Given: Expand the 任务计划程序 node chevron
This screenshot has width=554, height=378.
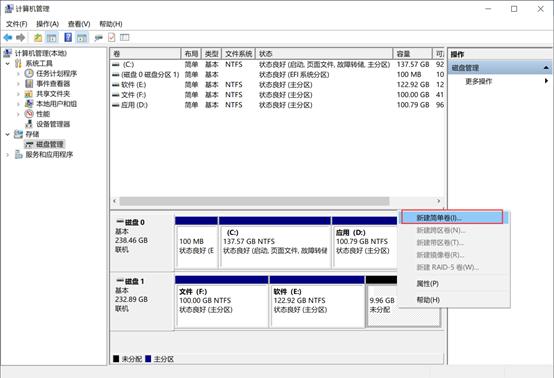Looking at the screenshot, I should point(19,74).
